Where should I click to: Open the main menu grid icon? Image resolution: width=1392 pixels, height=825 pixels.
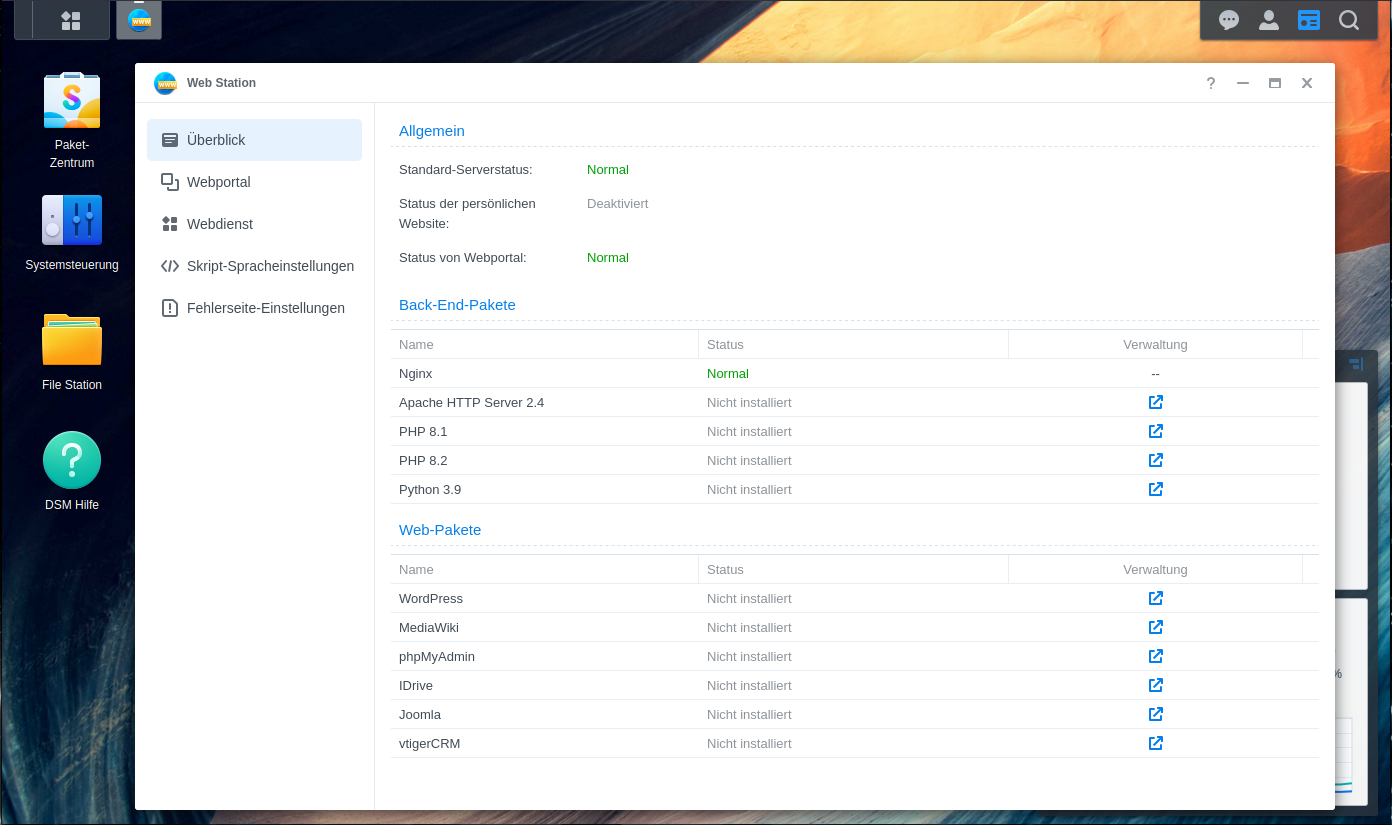[x=71, y=20]
